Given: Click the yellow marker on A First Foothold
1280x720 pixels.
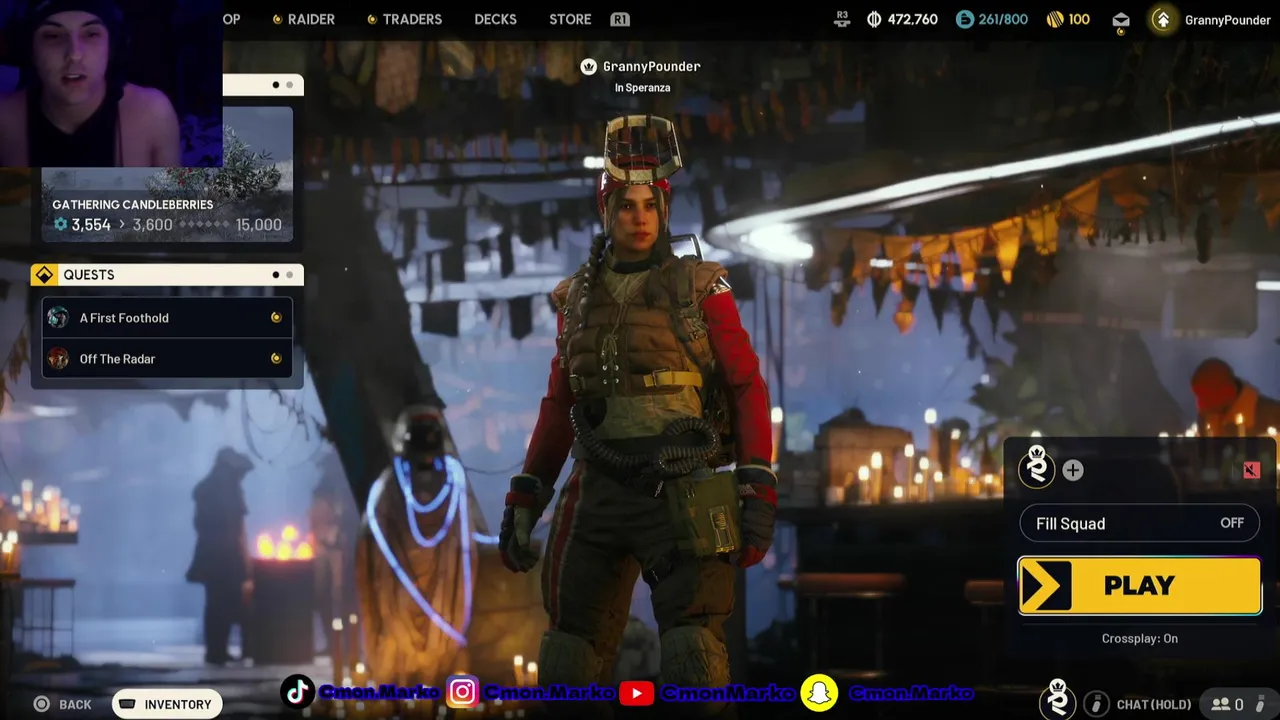Looking at the screenshot, I should (276, 318).
